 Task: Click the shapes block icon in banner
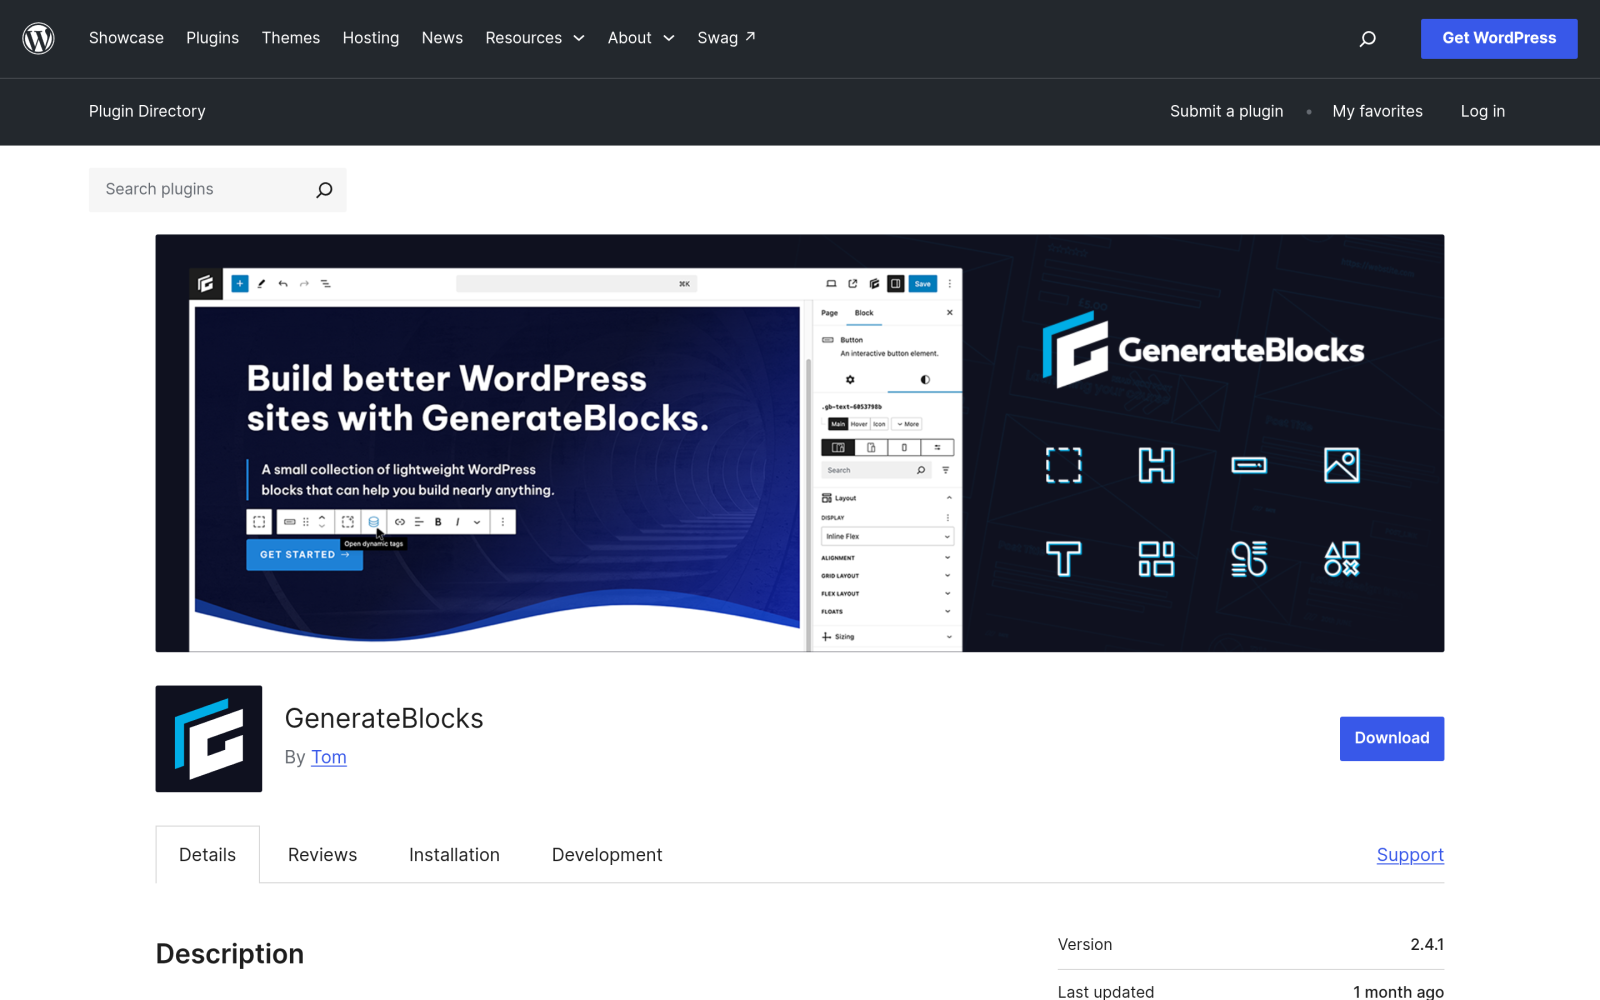point(1341,559)
